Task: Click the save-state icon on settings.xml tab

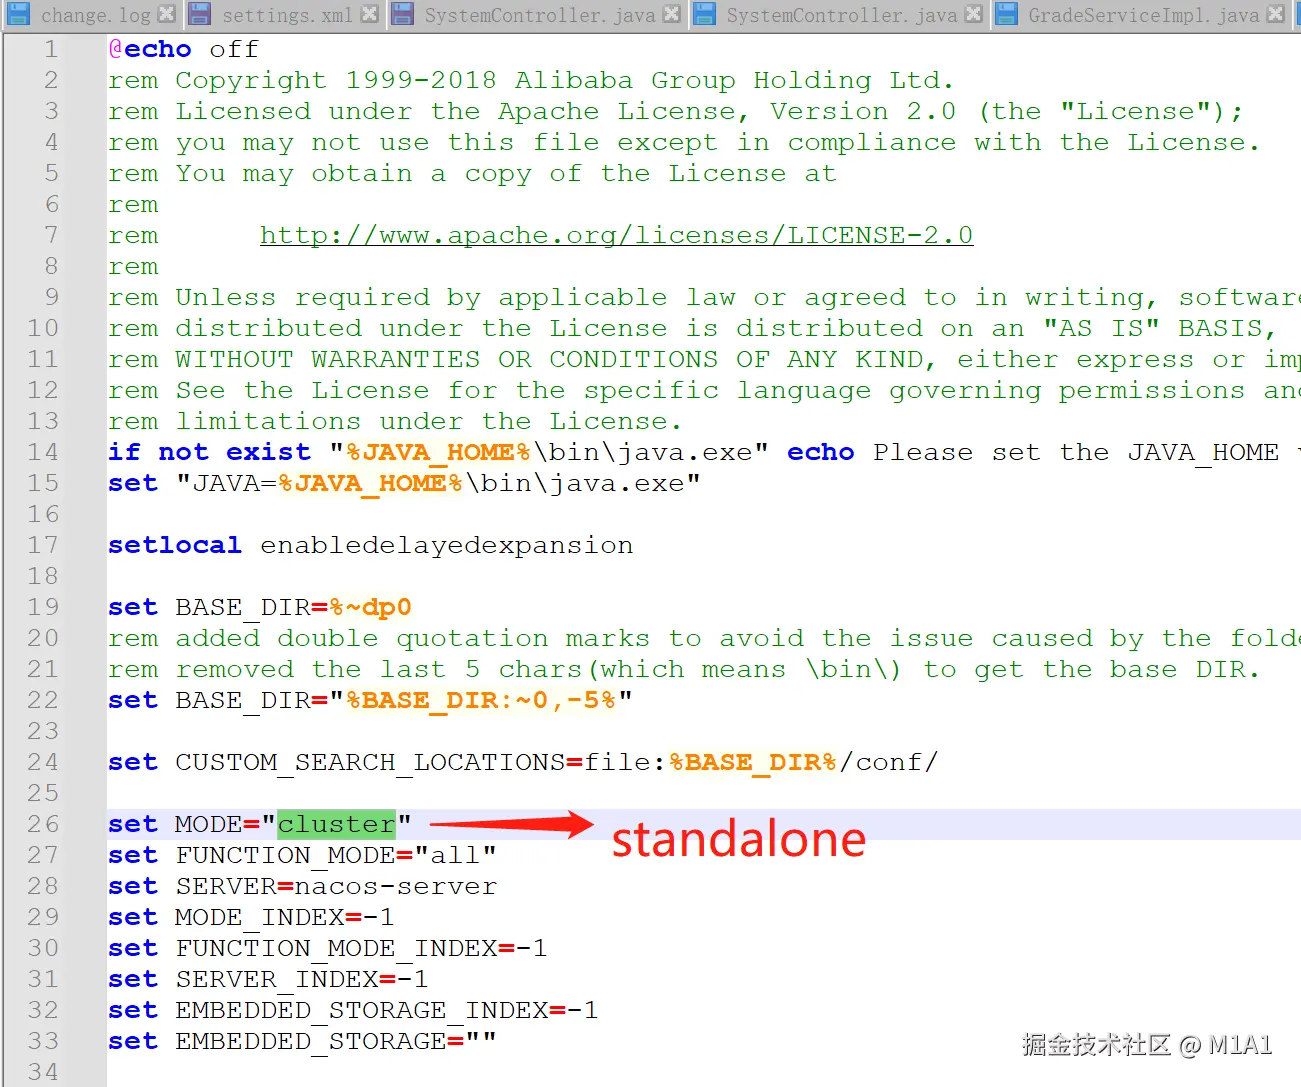Action: tap(200, 14)
